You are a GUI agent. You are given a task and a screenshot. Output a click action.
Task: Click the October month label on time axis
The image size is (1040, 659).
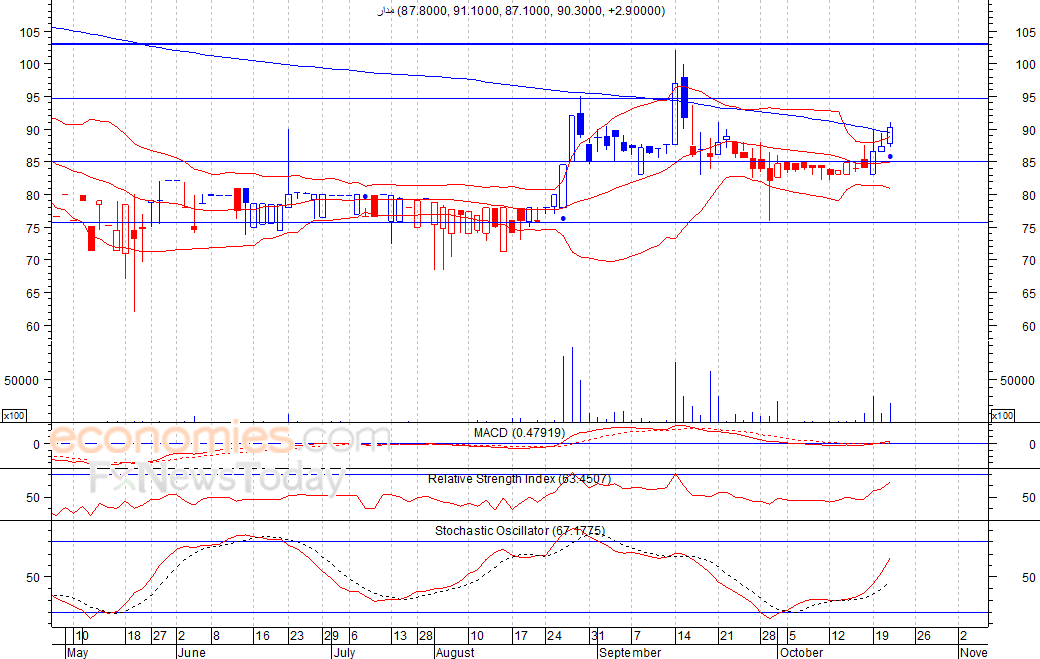pos(801,652)
